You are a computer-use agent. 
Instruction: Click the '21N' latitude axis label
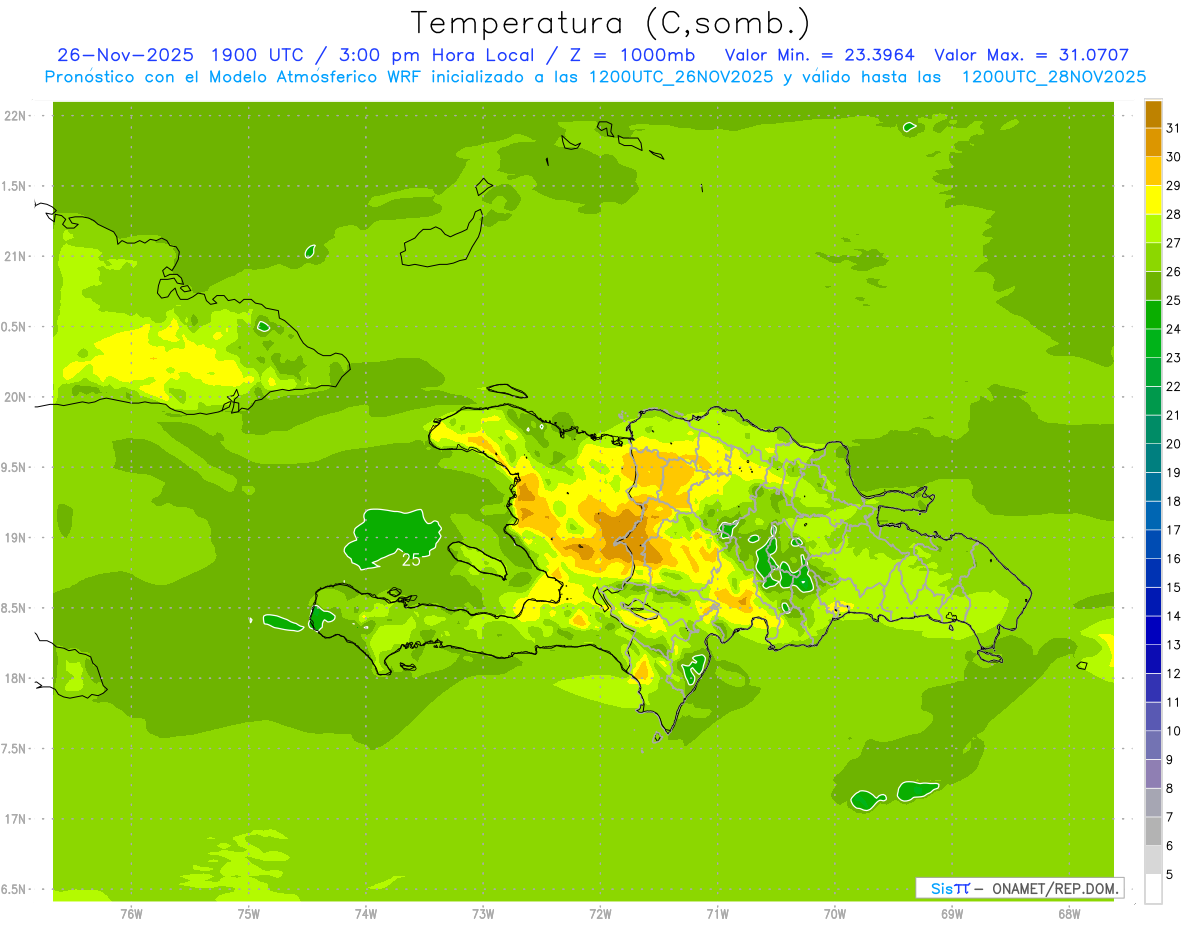pyautogui.click(x=16, y=256)
